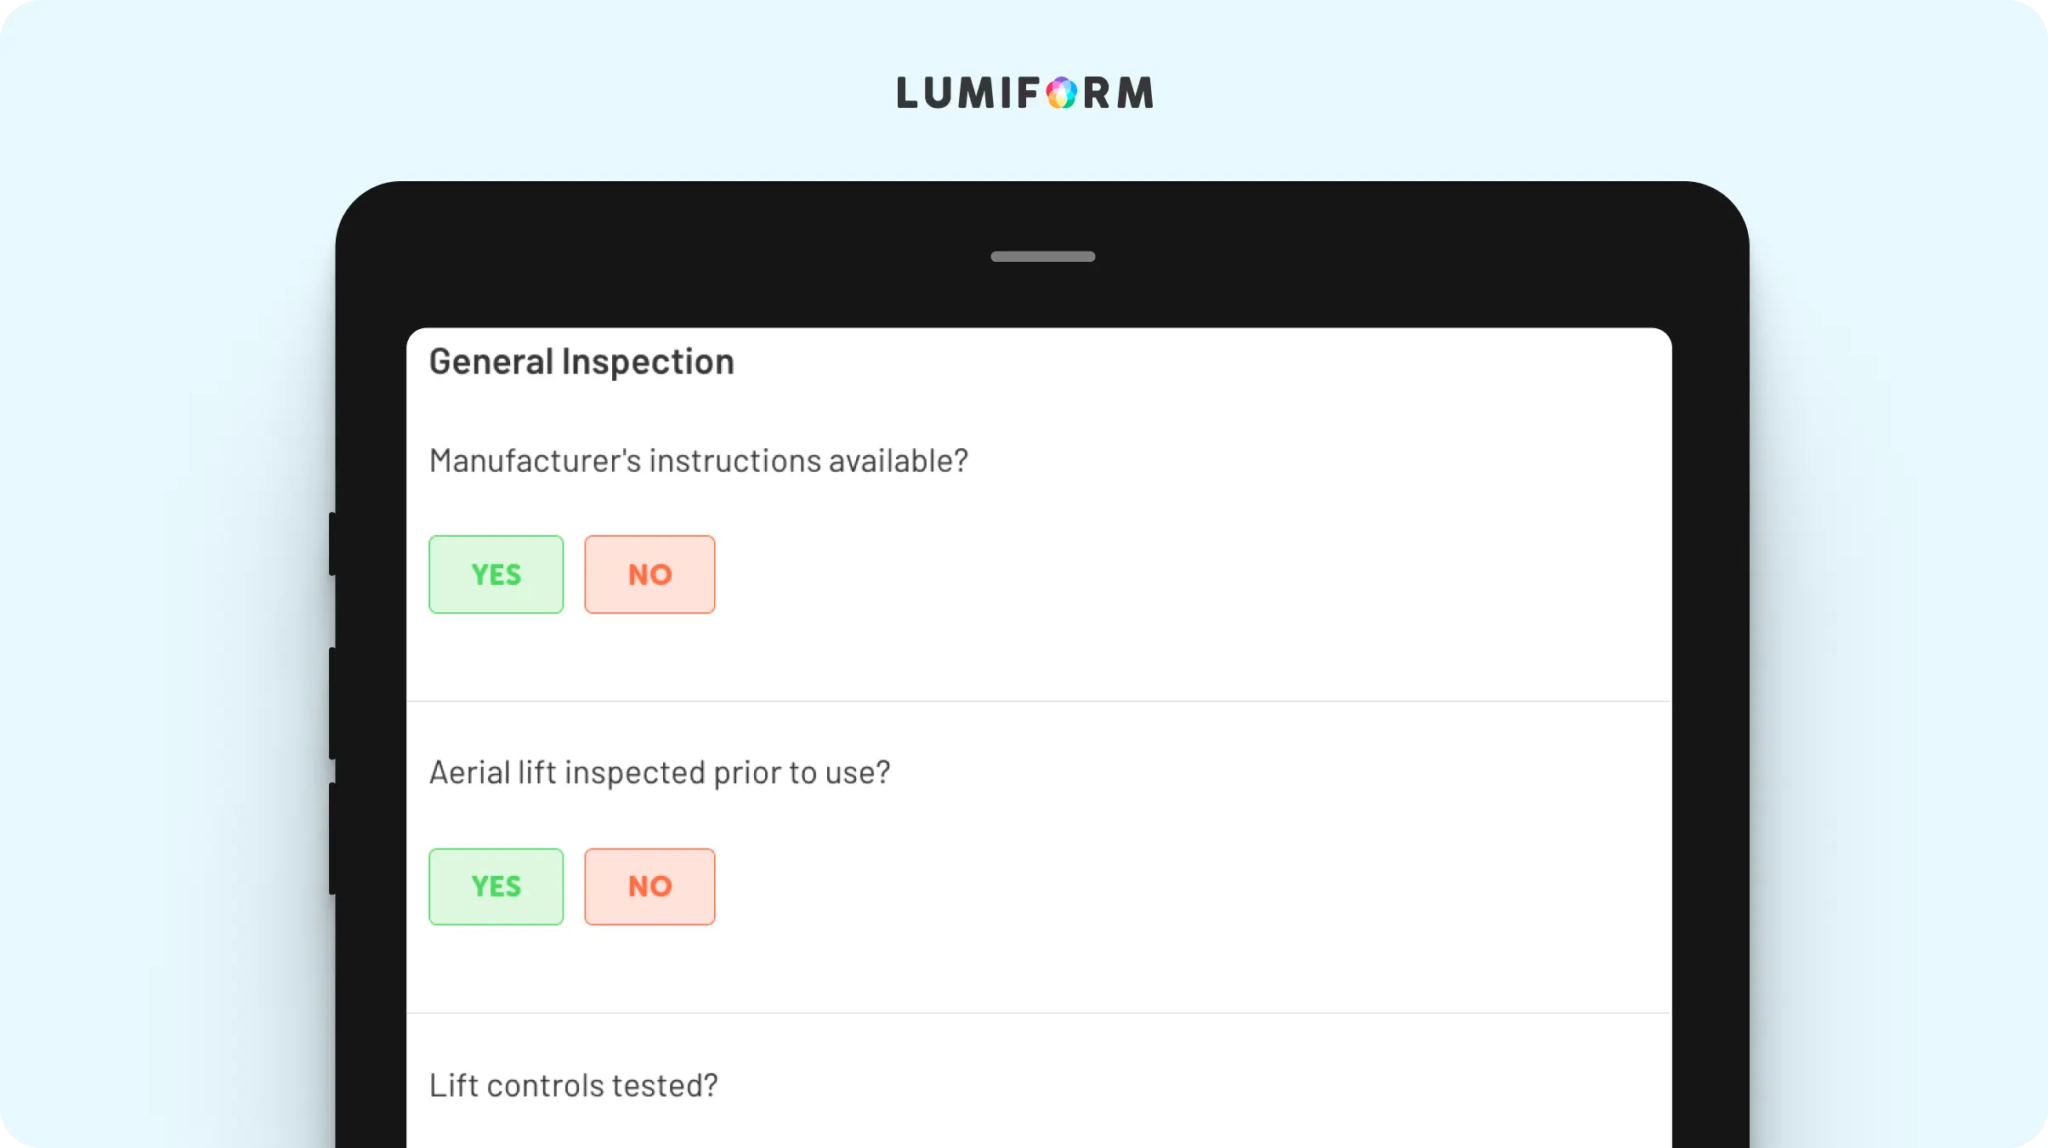Viewport: 2048px width, 1148px height.
Task: Click divider line below Aerial lift question
Action: click(1038, 1013)
